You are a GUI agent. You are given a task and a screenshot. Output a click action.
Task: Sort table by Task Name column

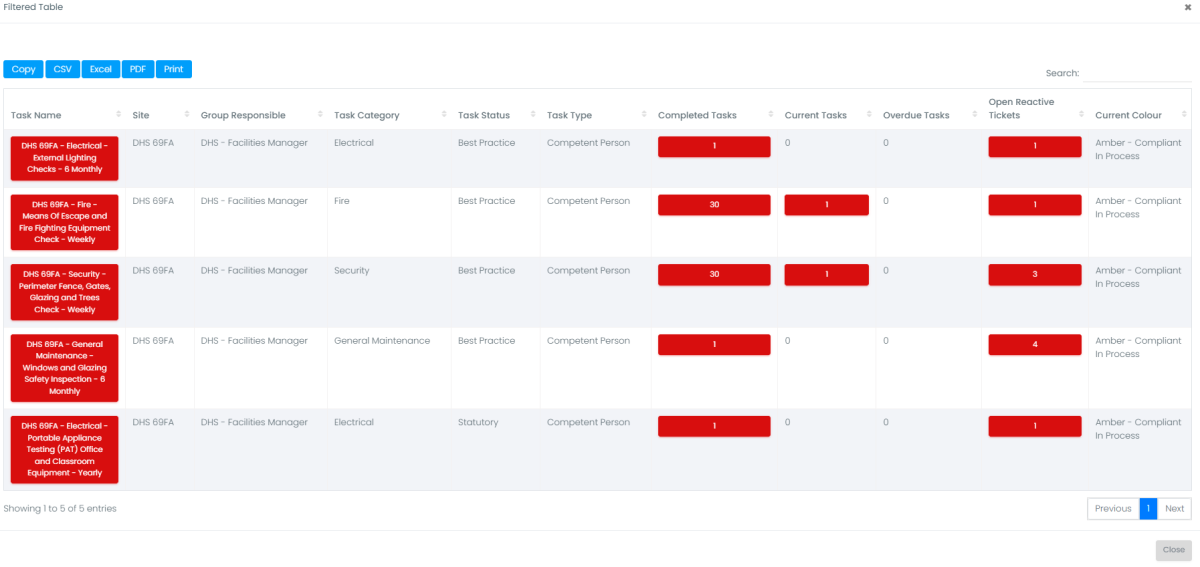36,115
